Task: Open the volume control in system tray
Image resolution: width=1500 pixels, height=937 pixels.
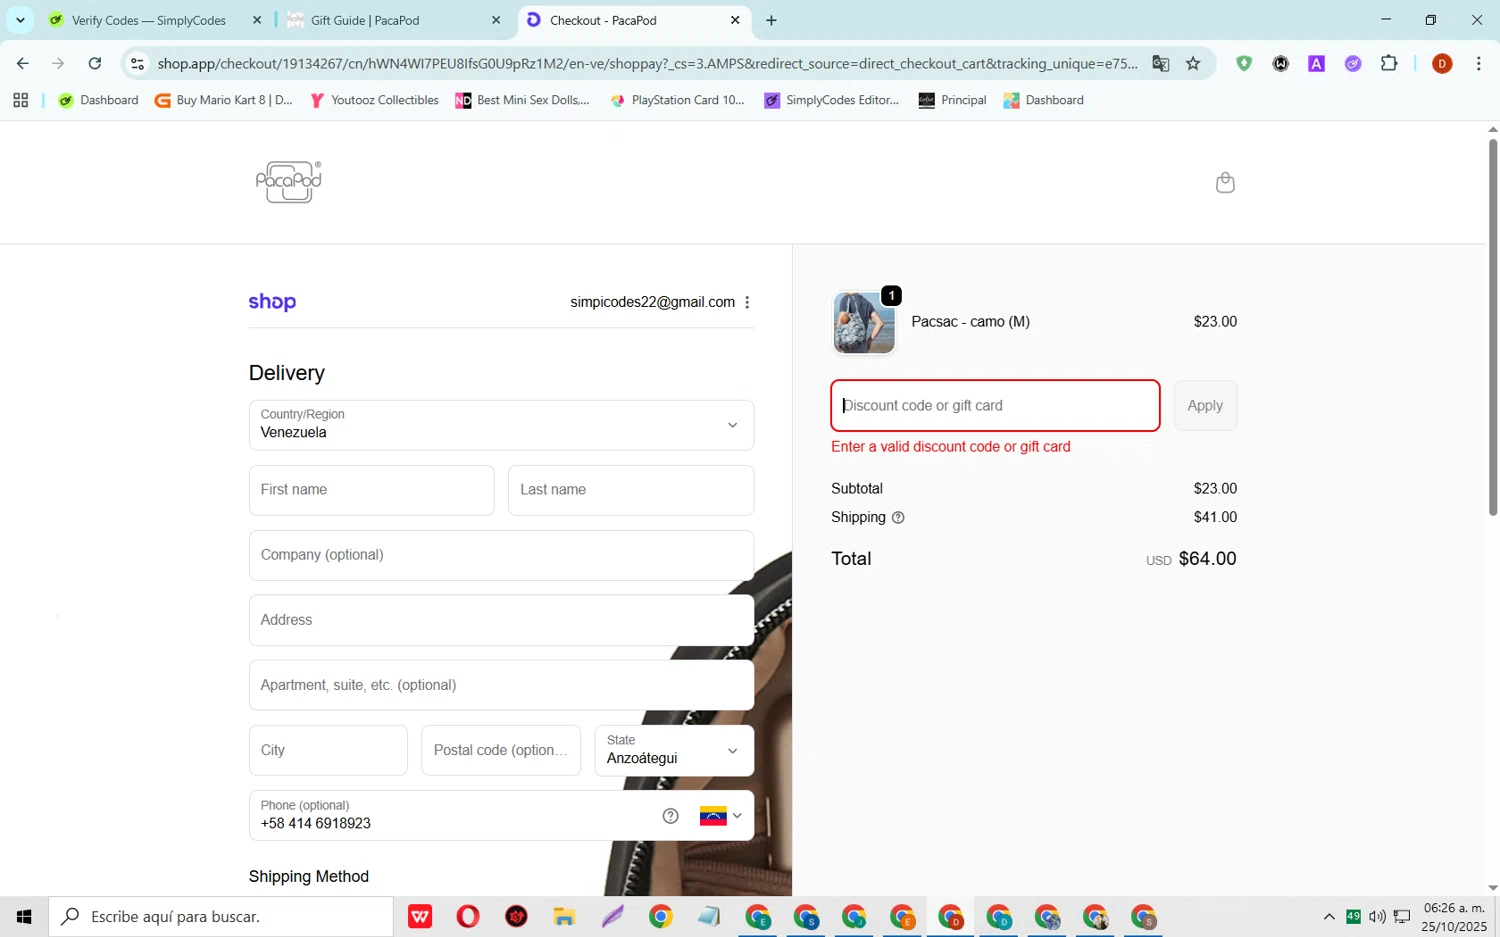Action: pos(1377,916)
